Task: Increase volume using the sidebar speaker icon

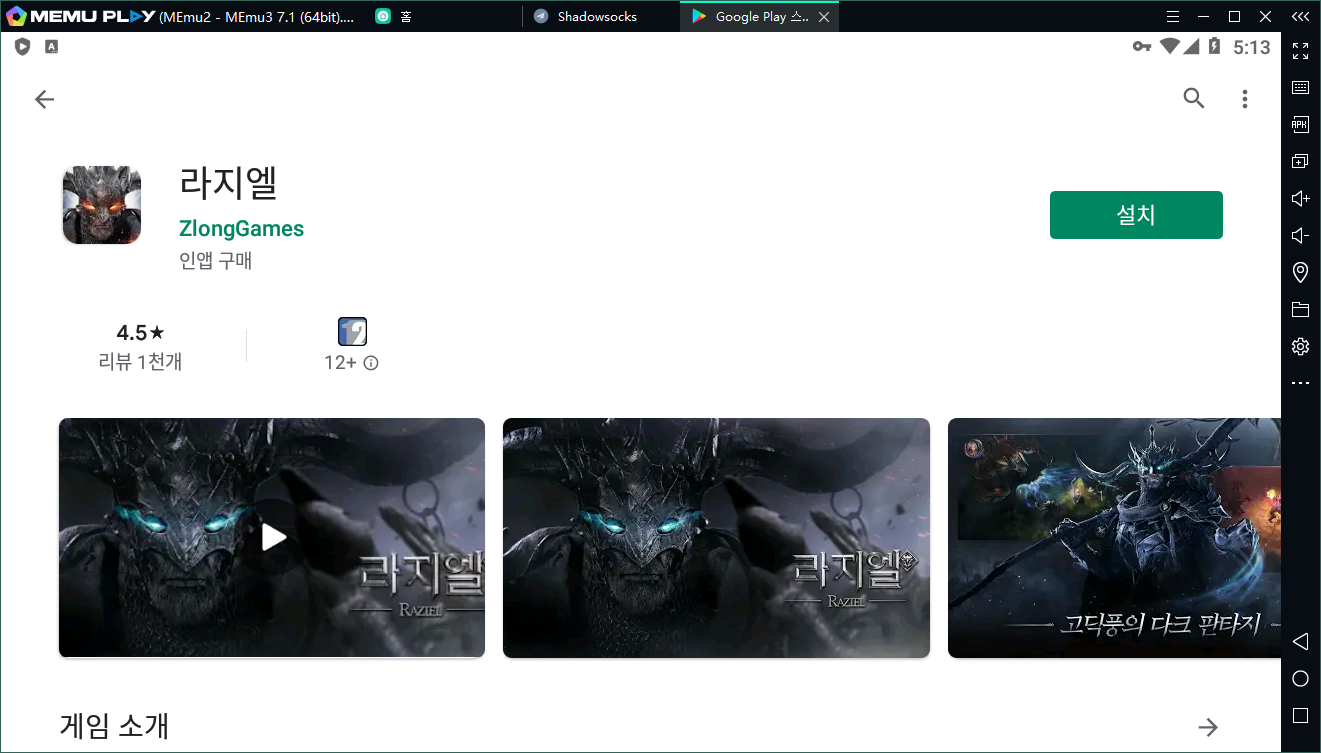Action: 1300,198
